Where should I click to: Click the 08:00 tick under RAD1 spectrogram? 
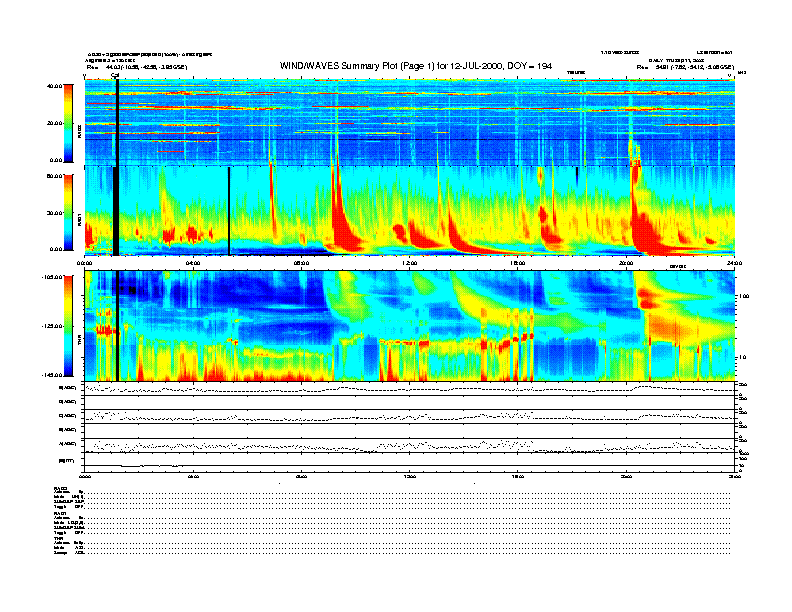click(x=301, y=263)
